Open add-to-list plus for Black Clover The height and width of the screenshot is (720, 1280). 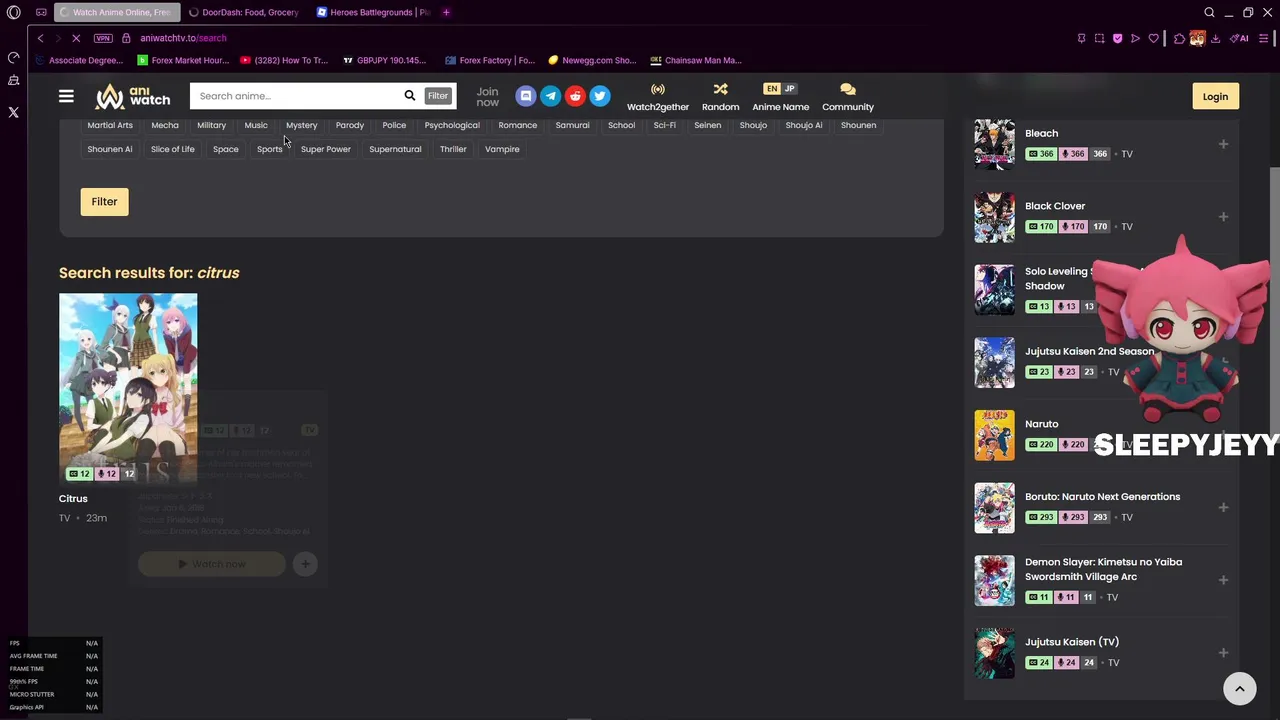(x=1223, y=217)
